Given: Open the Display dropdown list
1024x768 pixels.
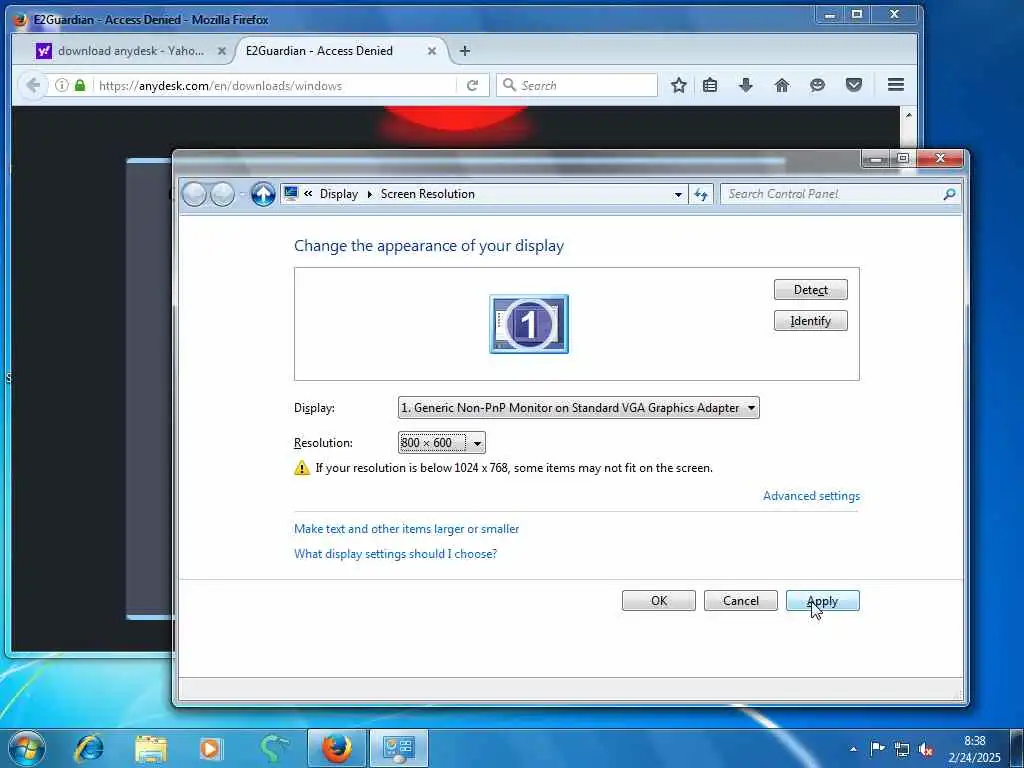Looking at the screenshot, I should [x=579, y=408].
